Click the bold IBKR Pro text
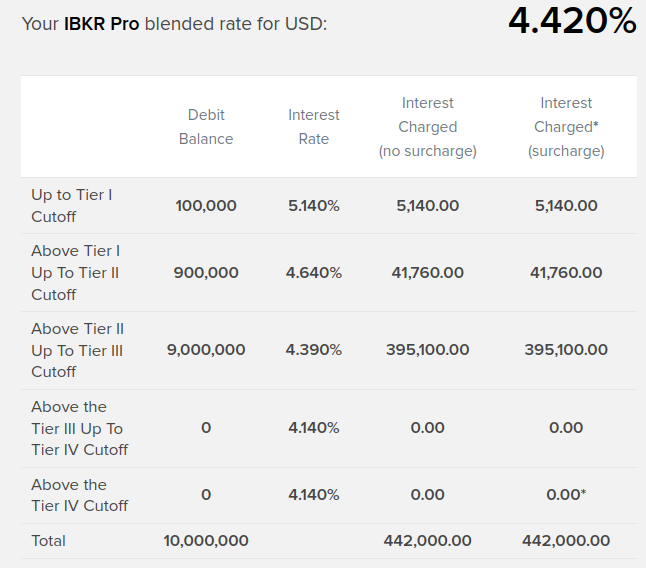 pos(102,23)
